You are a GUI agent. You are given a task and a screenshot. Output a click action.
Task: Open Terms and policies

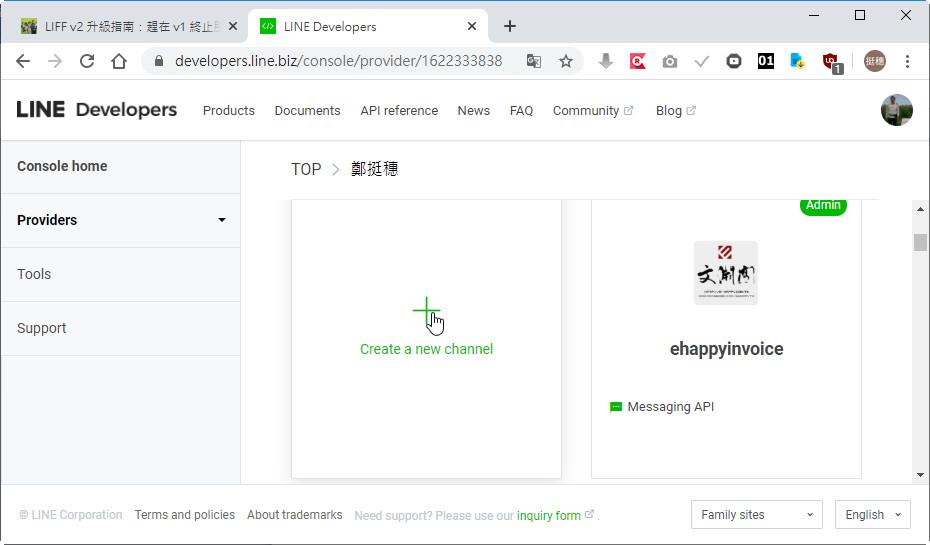click(x=184, y=515)
